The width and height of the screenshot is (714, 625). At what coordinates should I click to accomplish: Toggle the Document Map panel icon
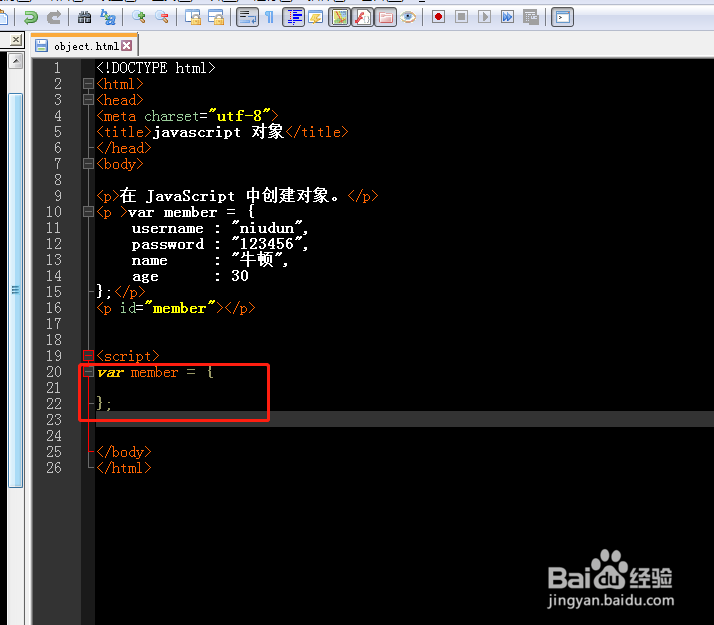[340, 17]
